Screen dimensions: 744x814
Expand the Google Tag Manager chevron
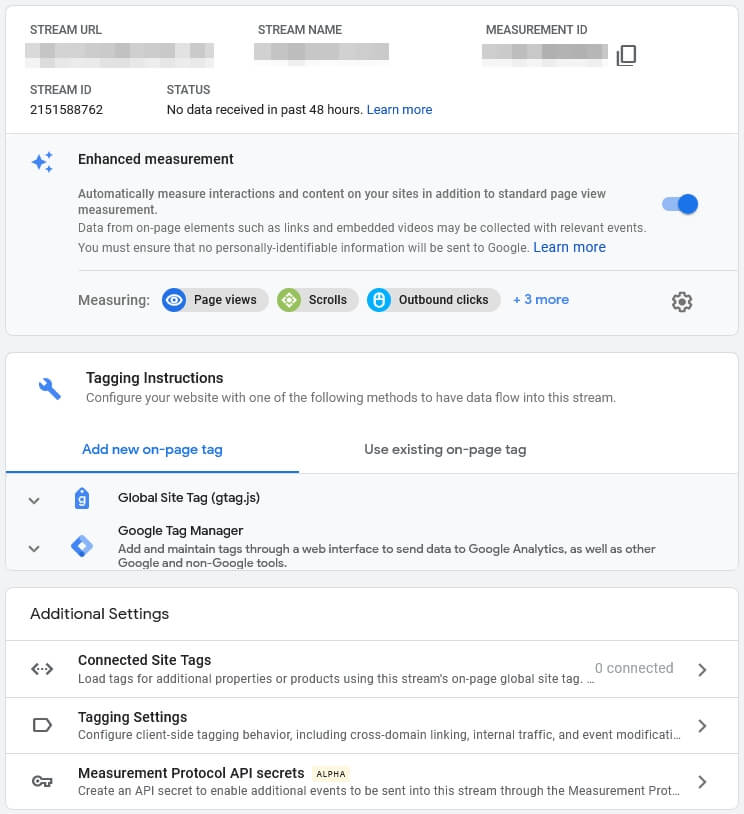click(x=34, y=548)
